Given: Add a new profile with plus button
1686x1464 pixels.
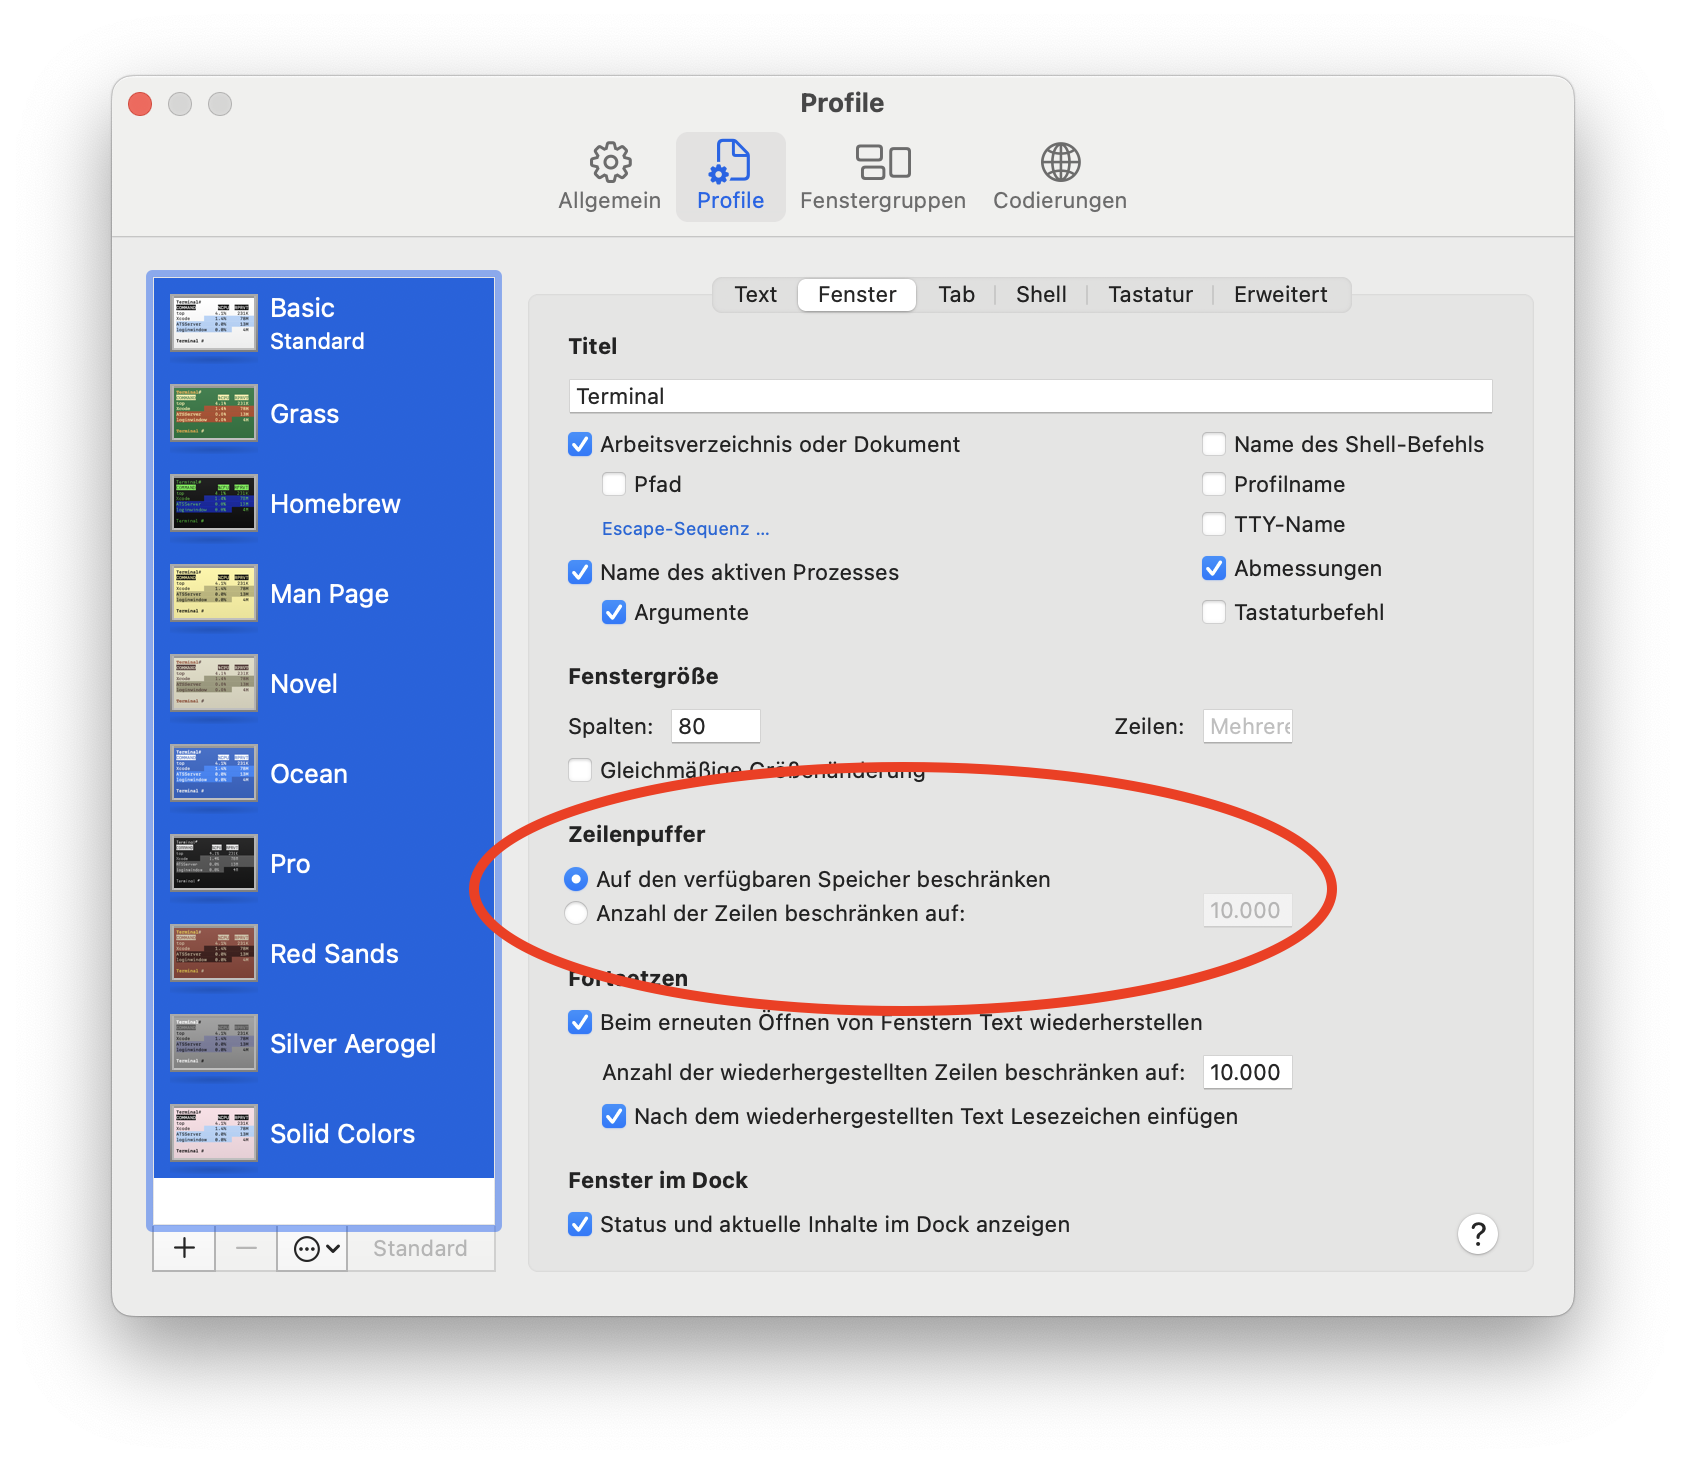Looking at the screenshot, I should 184,1248.
